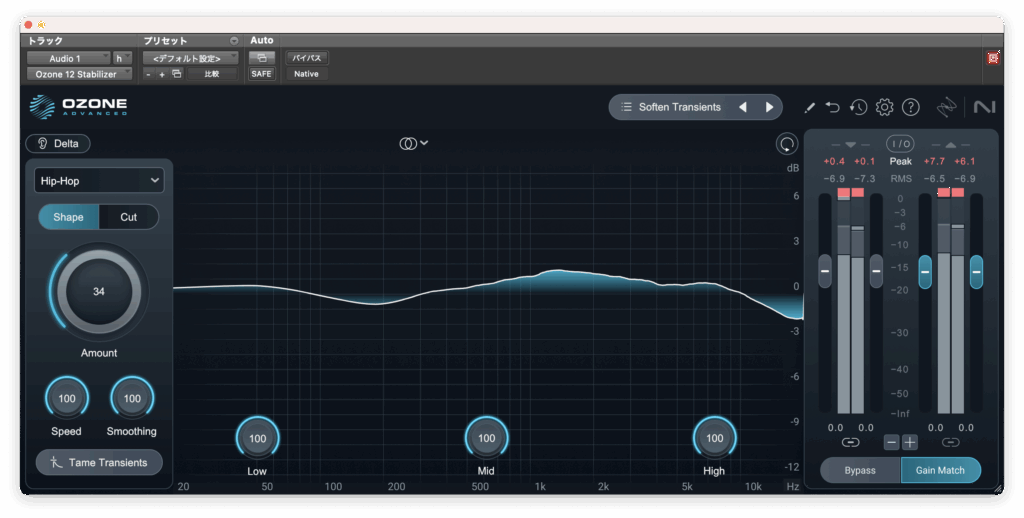
Task: Click the help question mark icon
Action: (x=910, y=107)
